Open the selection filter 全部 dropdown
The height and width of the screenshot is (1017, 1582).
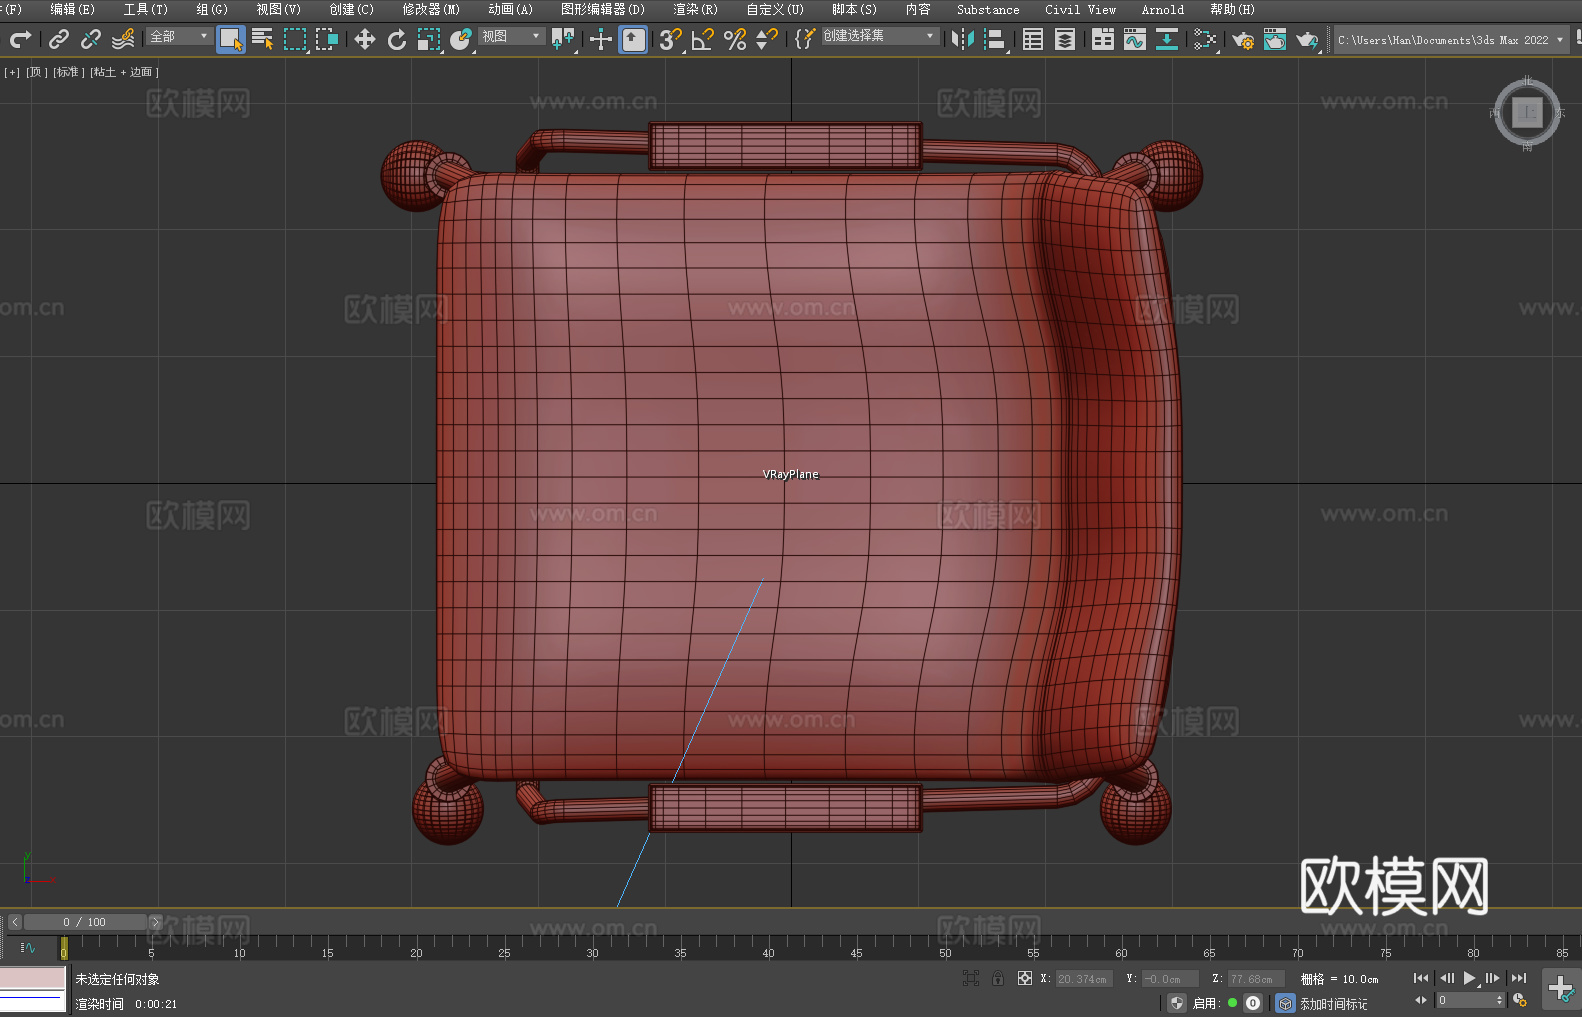(179, 36)
